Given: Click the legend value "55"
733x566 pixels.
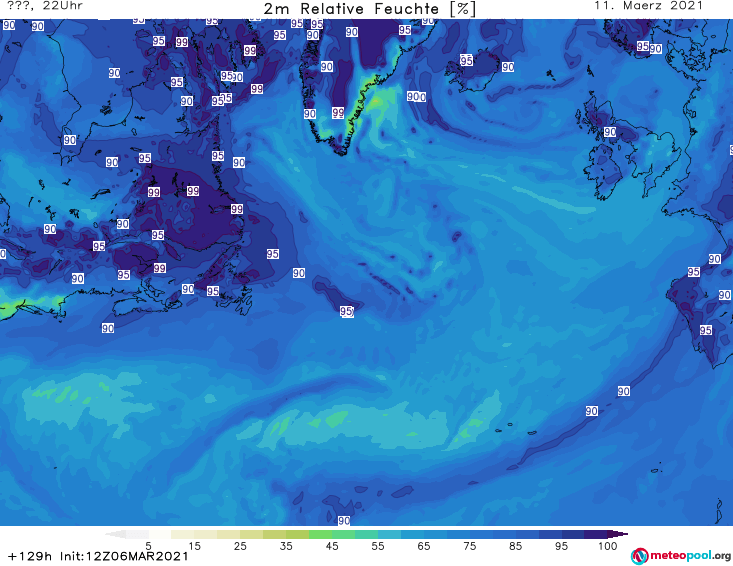Looking at the screenshot, I should (378, 546).
